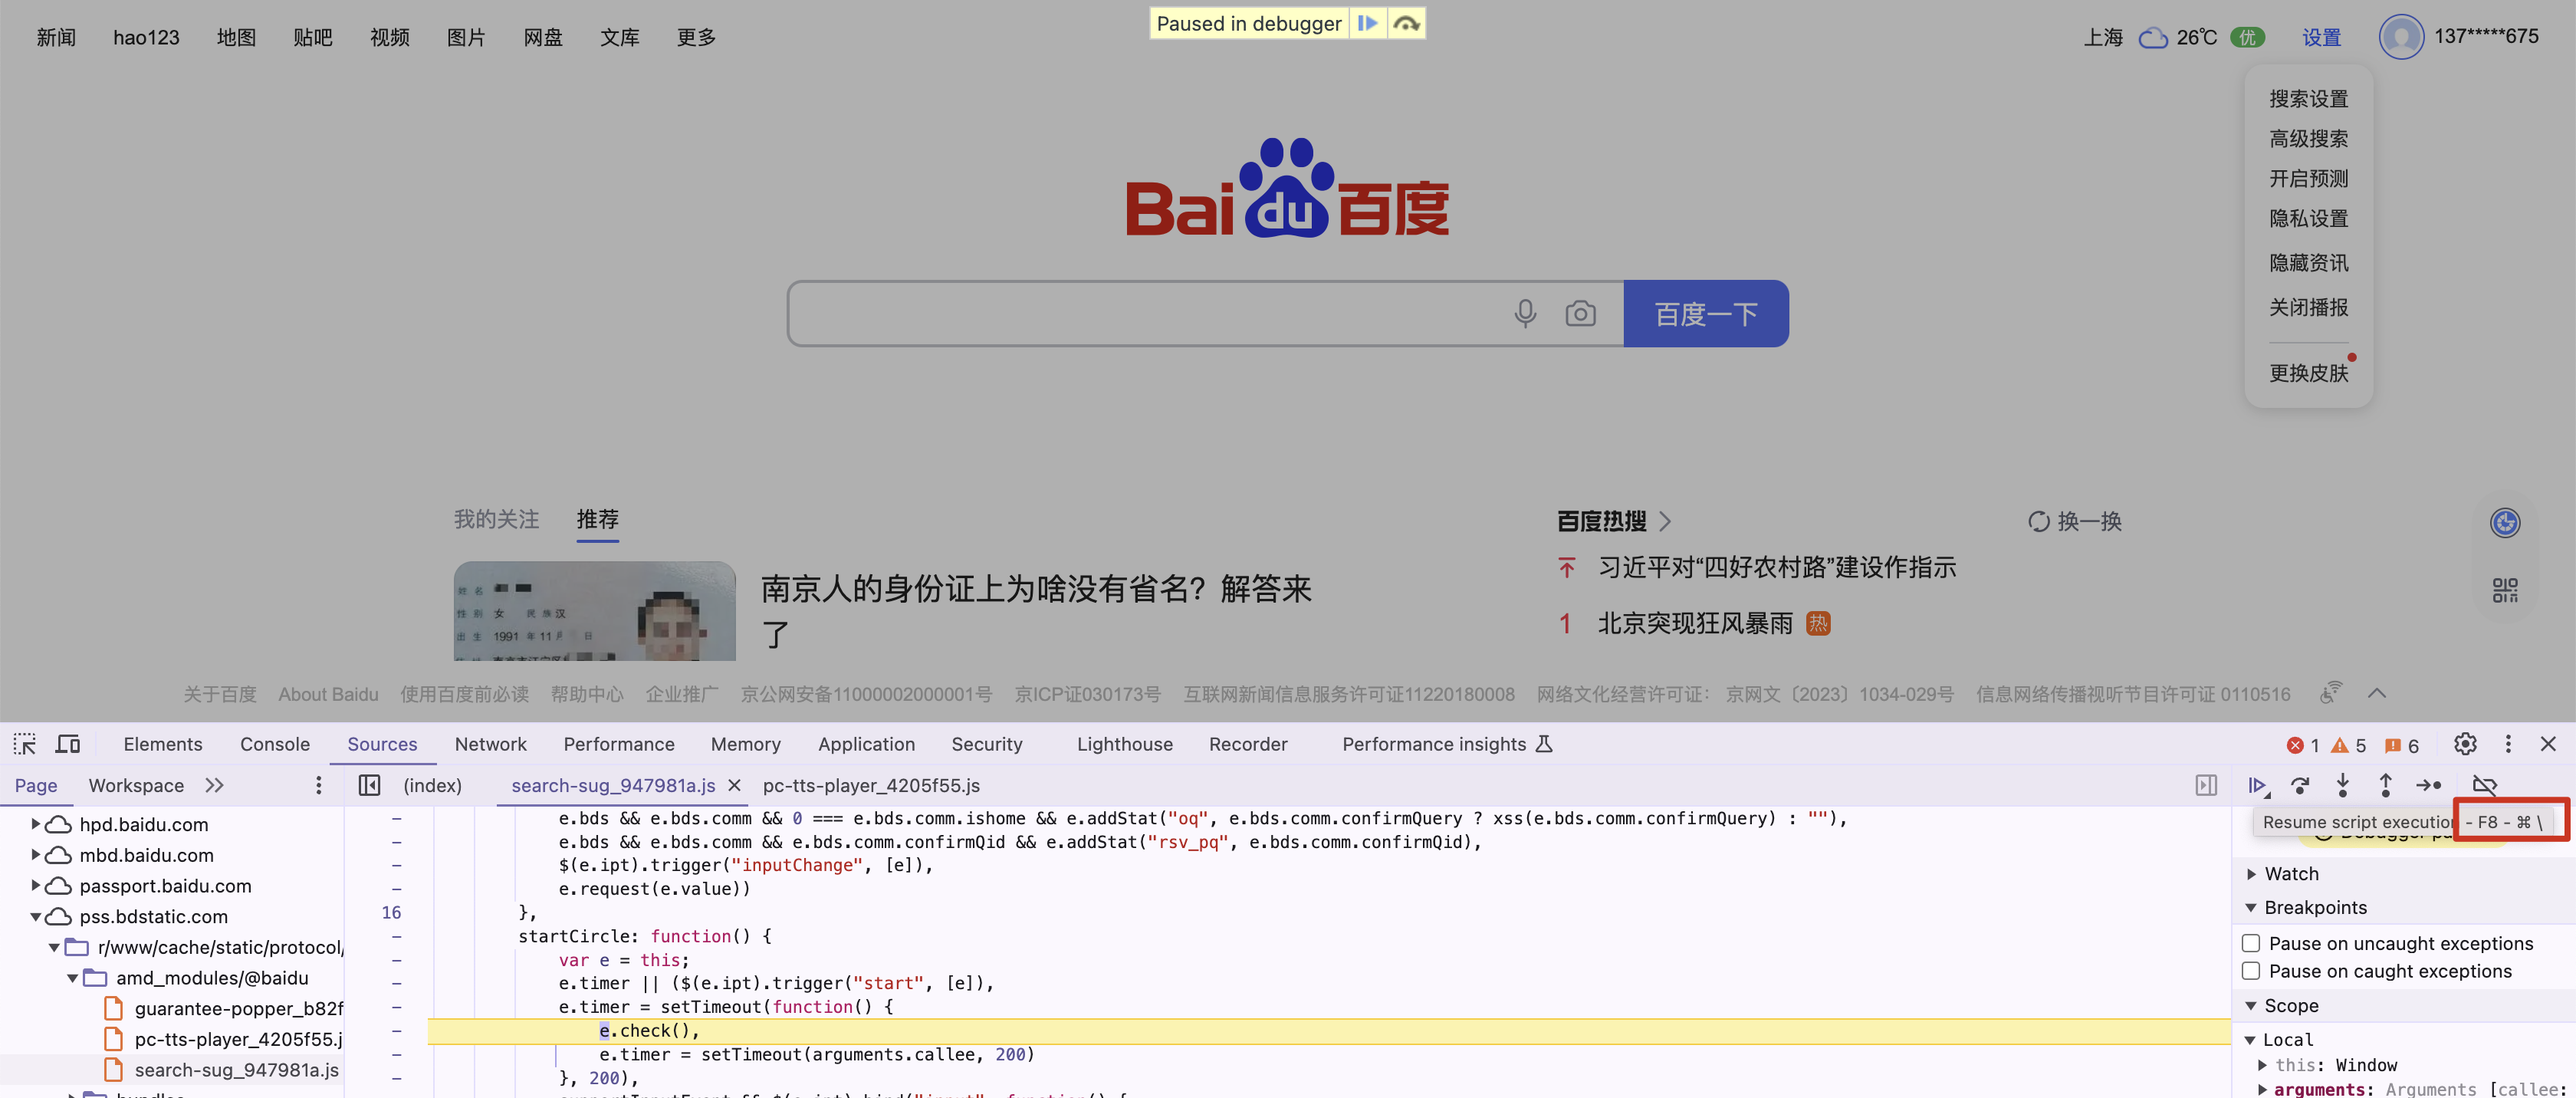The height and width of the screenshot is (1098, 2576).
Task: Click Step out of function icon
Action: (x=2385, y=786)
